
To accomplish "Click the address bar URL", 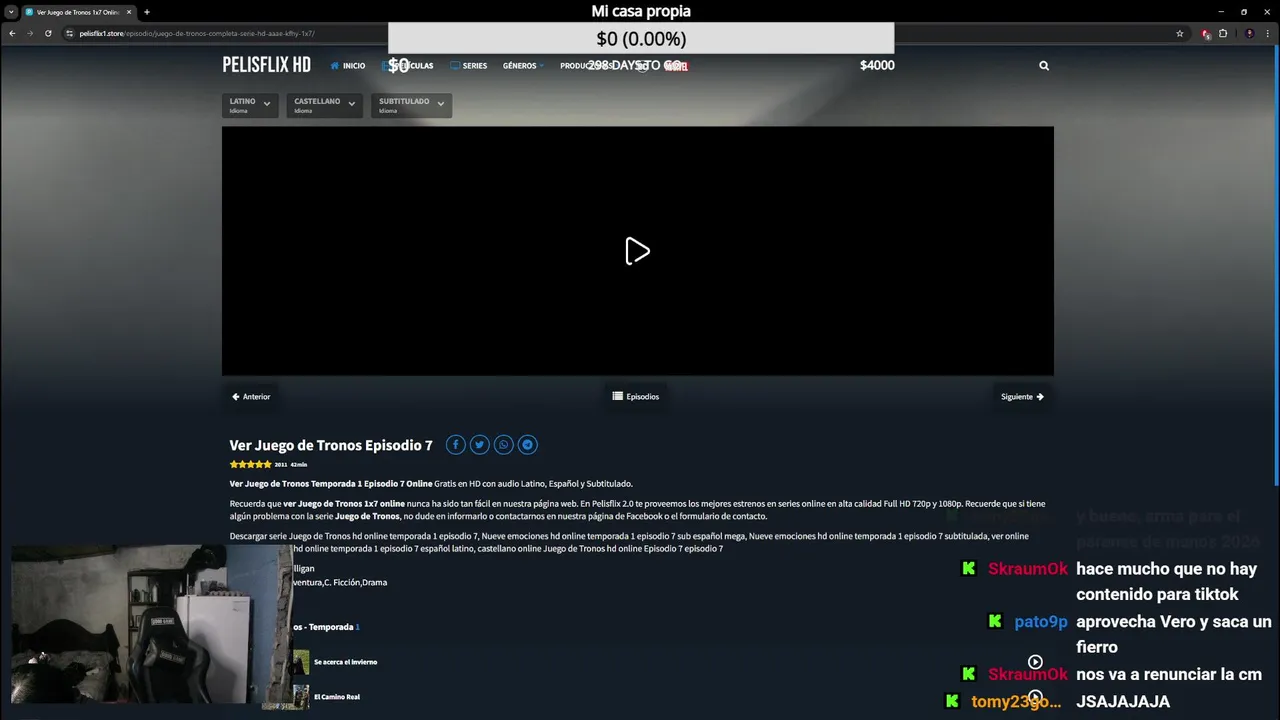I will point(197,33).
